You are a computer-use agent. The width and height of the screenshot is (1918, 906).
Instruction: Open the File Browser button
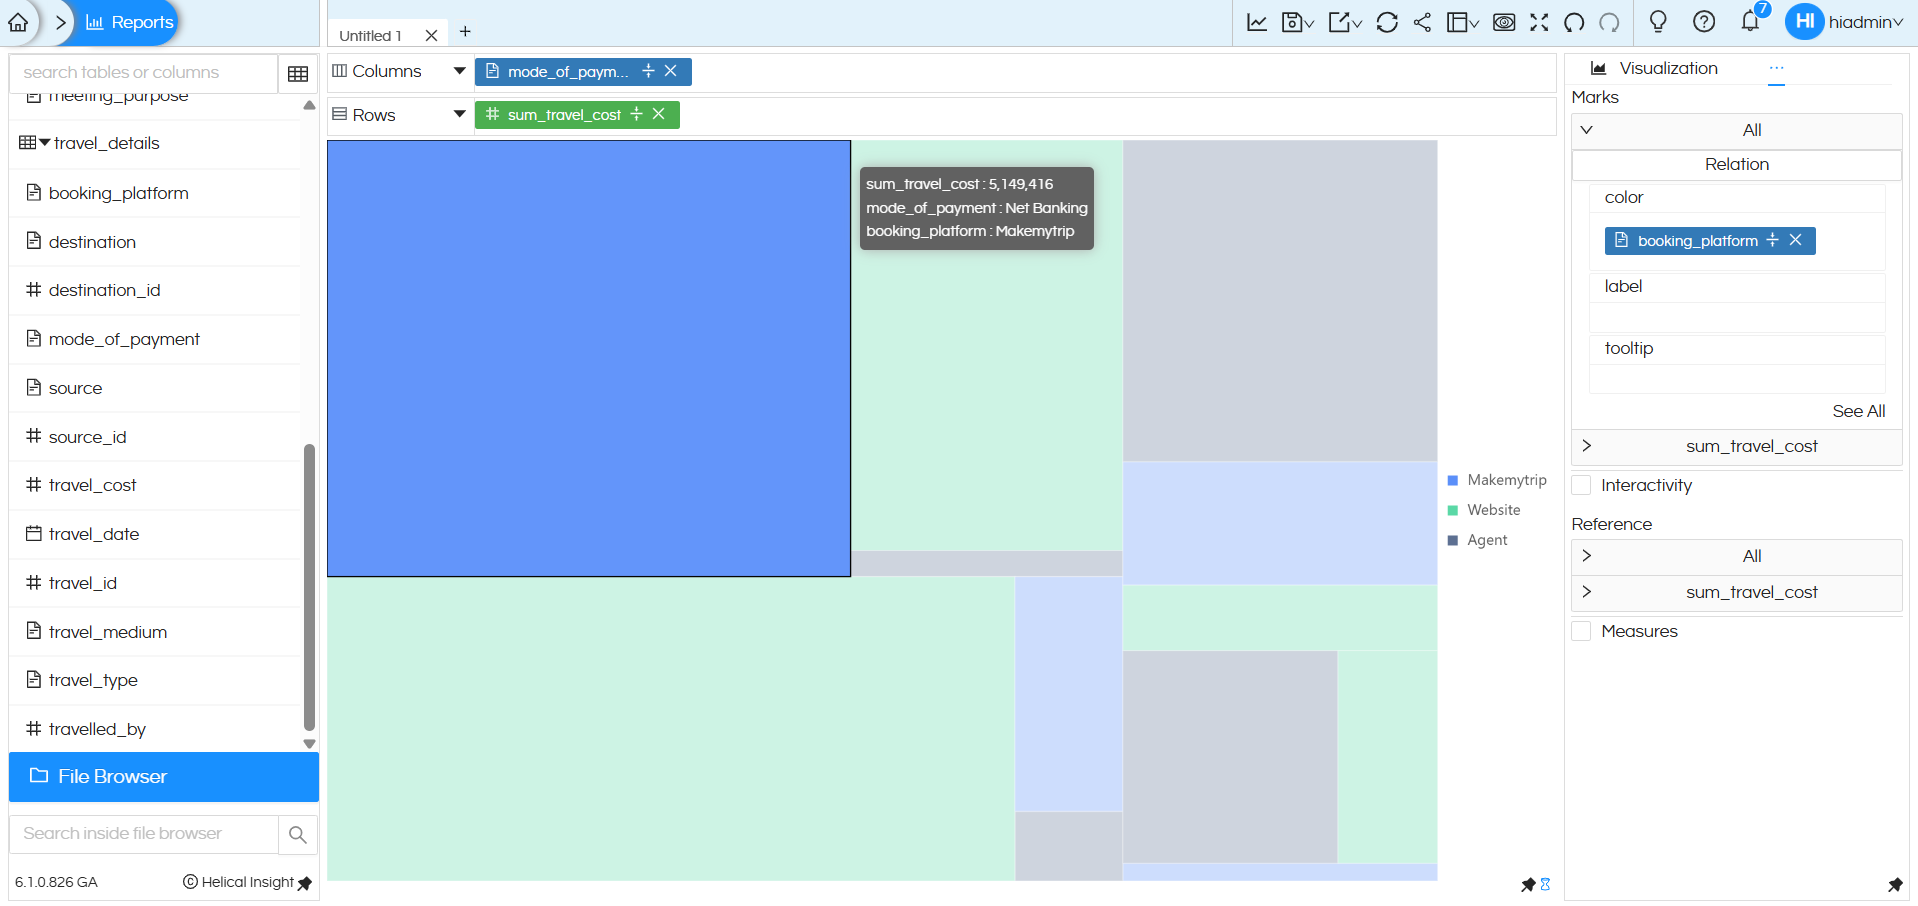coord(164,777)
